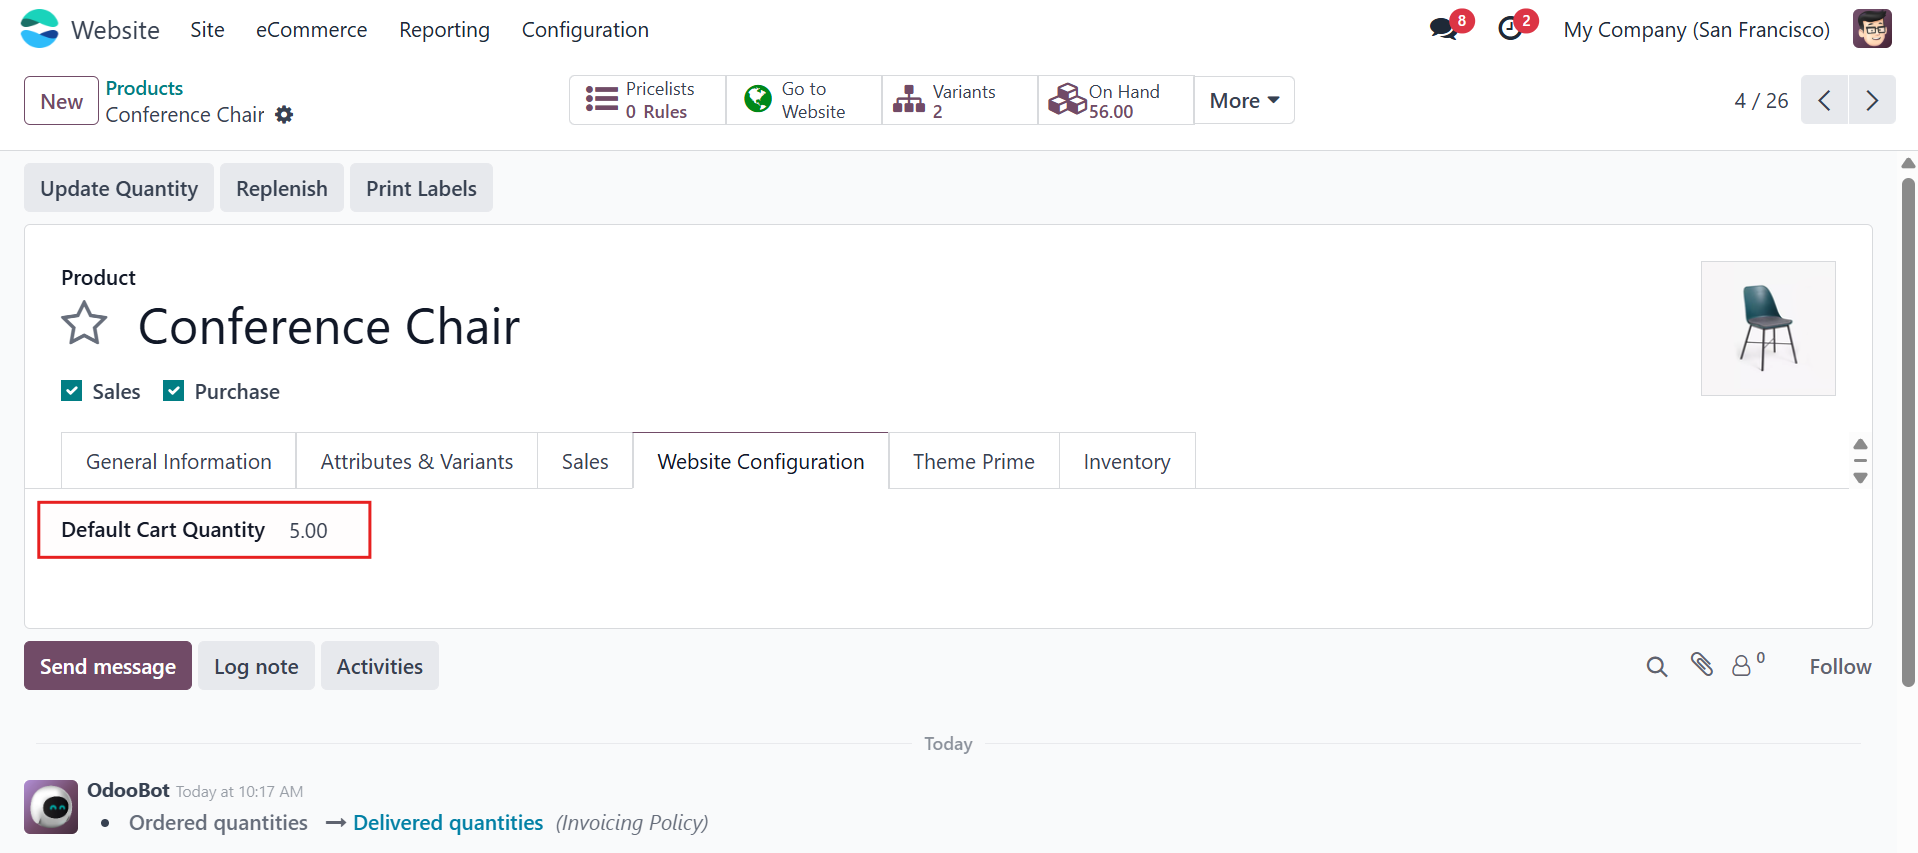Screen dimensions: 1918x853
Task: Click the Website app name in navbar
Action: click(x=115, y=30)
